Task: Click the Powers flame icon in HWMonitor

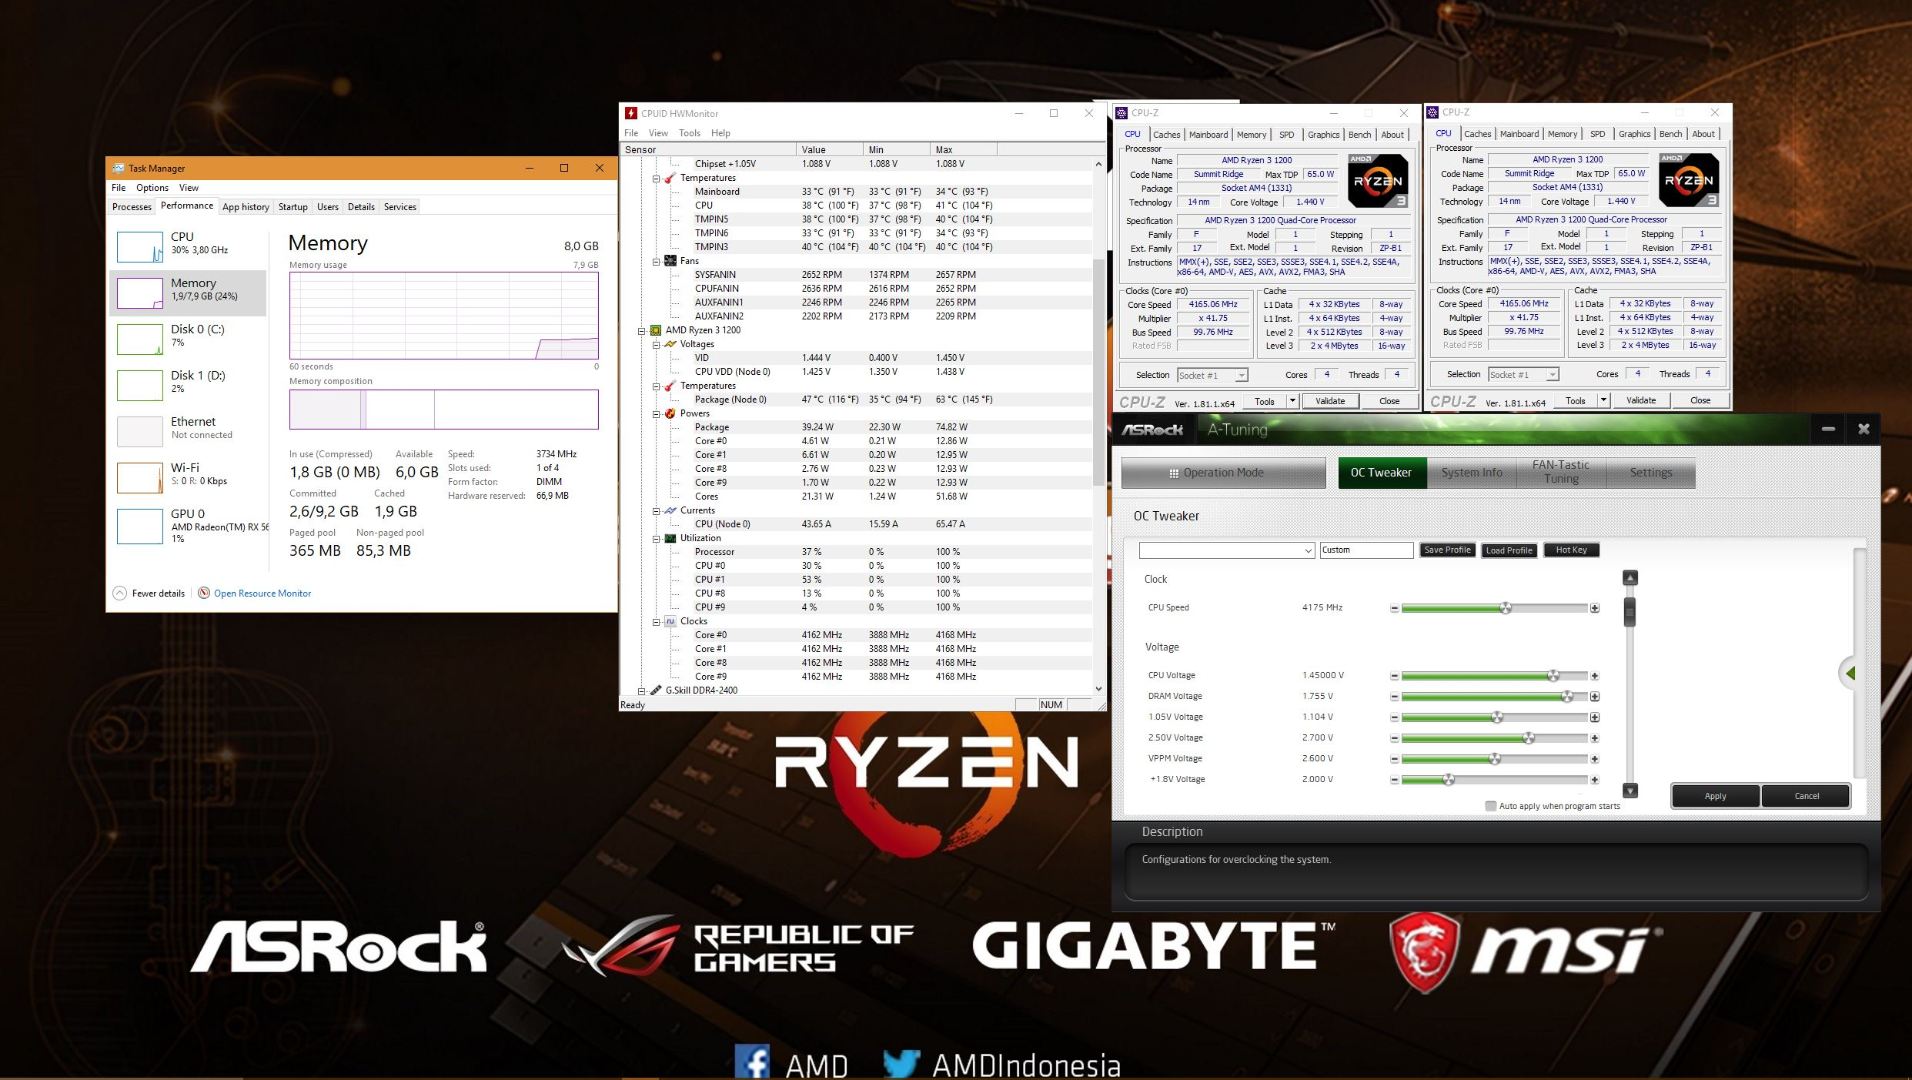Action: (670, 413)
